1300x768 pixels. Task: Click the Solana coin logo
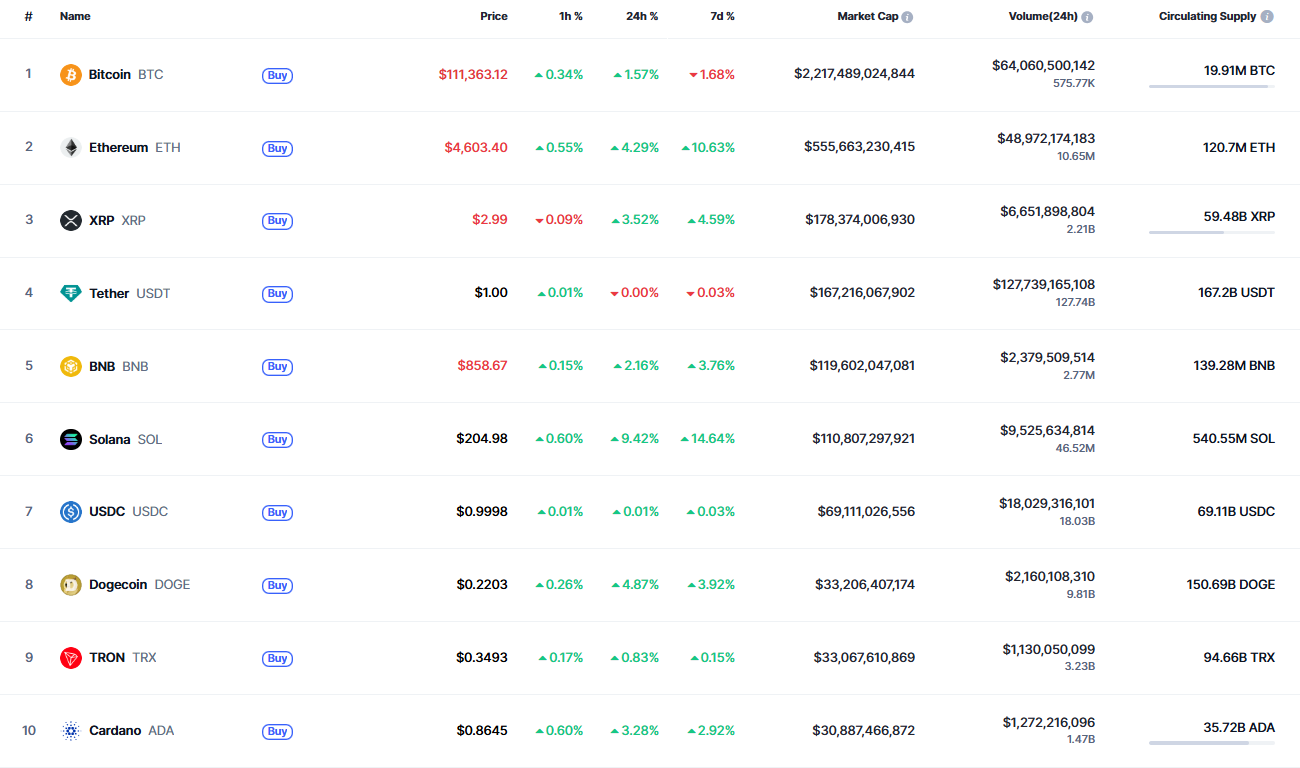pos(70,439)
